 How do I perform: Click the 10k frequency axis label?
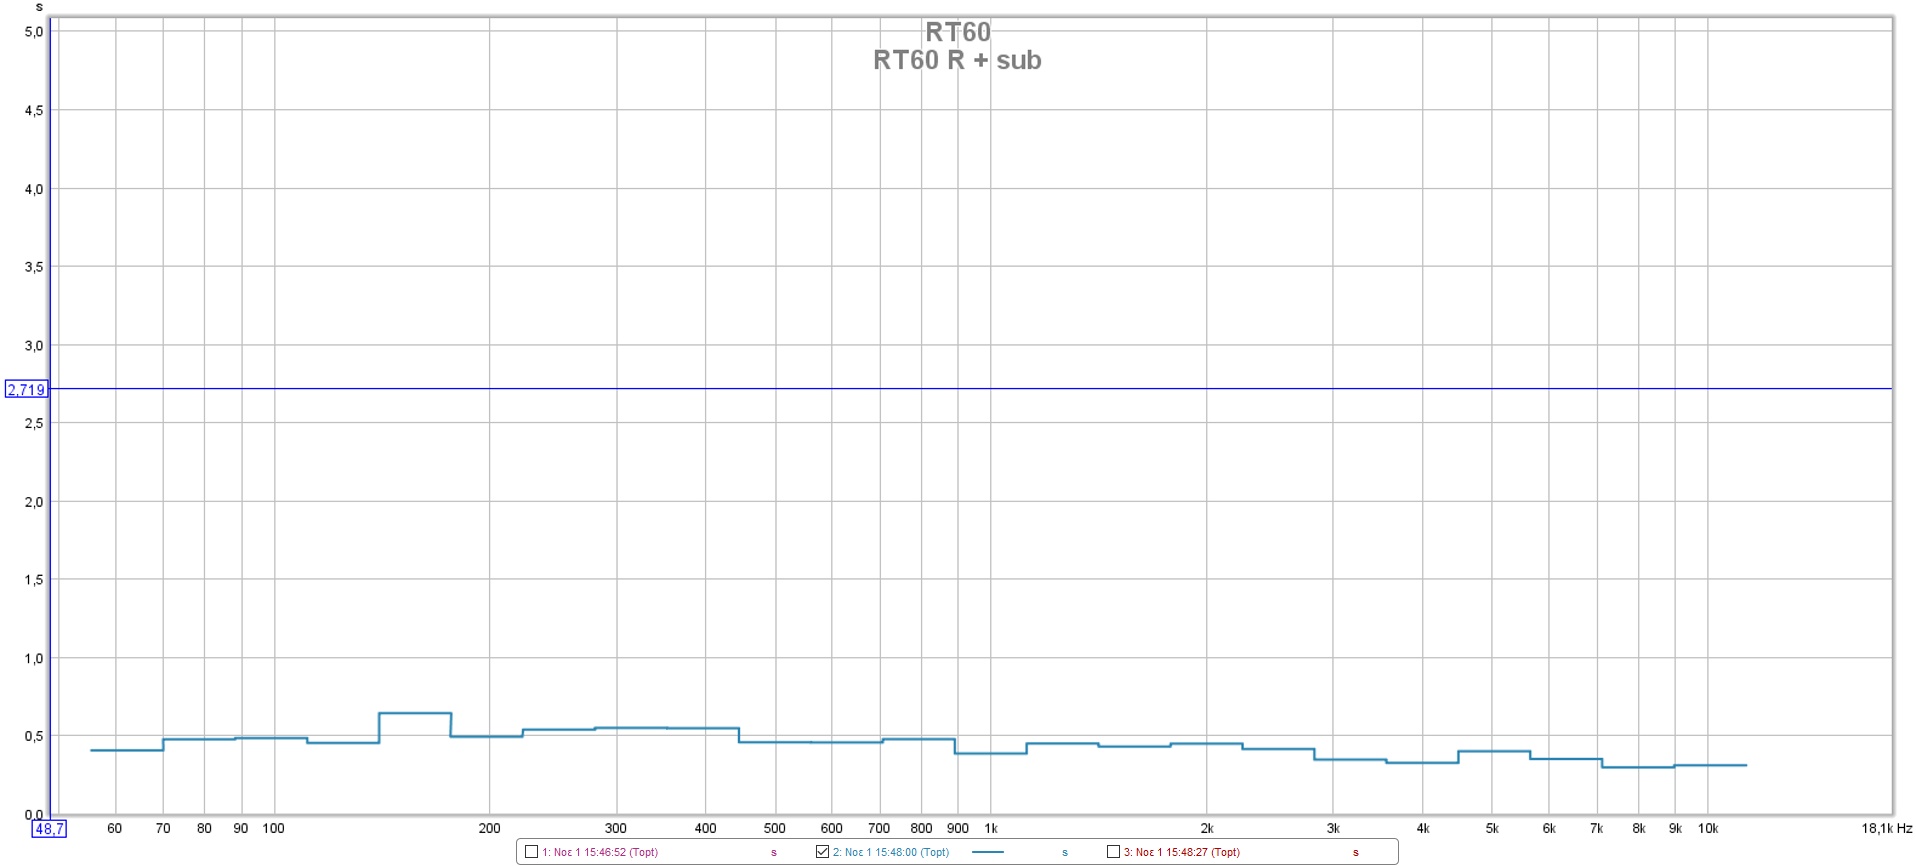(x=1708, y=828)
